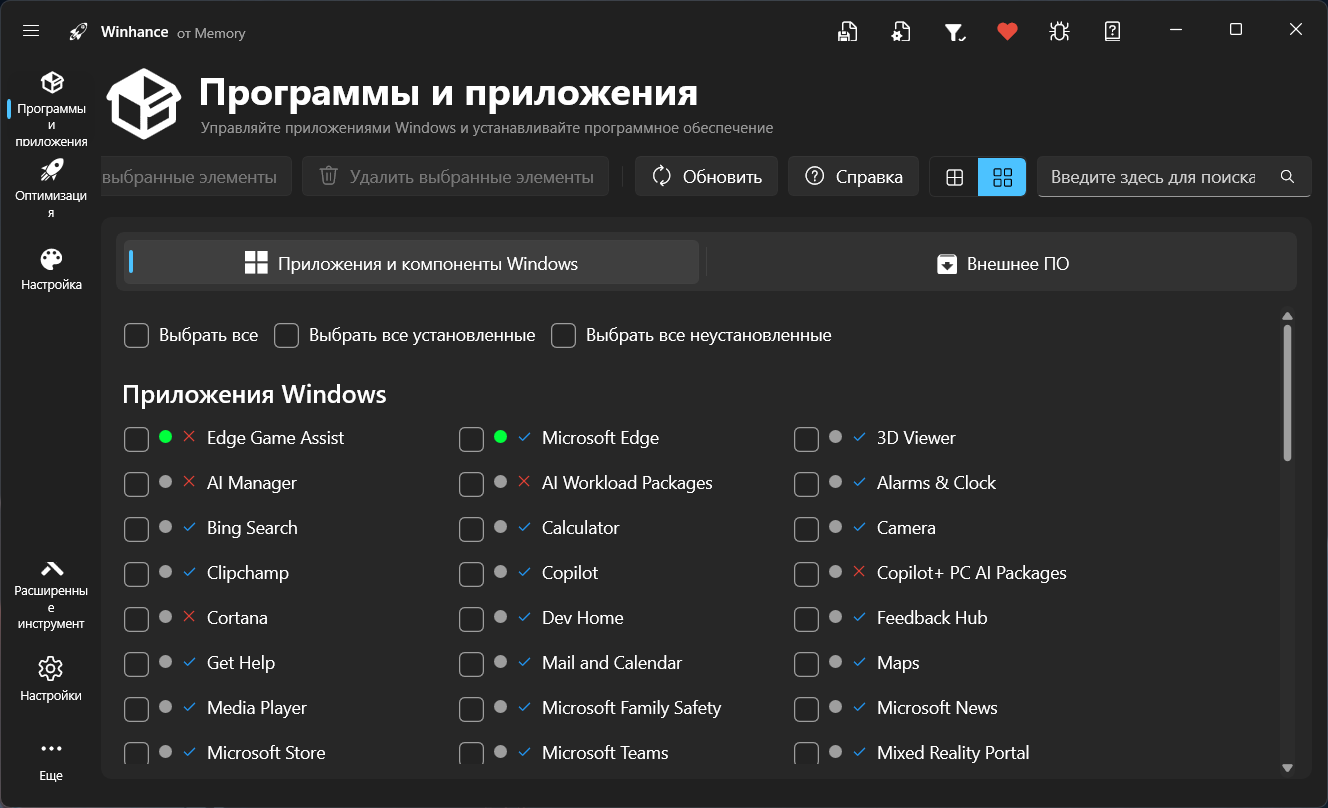The image size is (1328, 808).
Task: Click the Microsoft Teams app name
Action: click(605, 752)
